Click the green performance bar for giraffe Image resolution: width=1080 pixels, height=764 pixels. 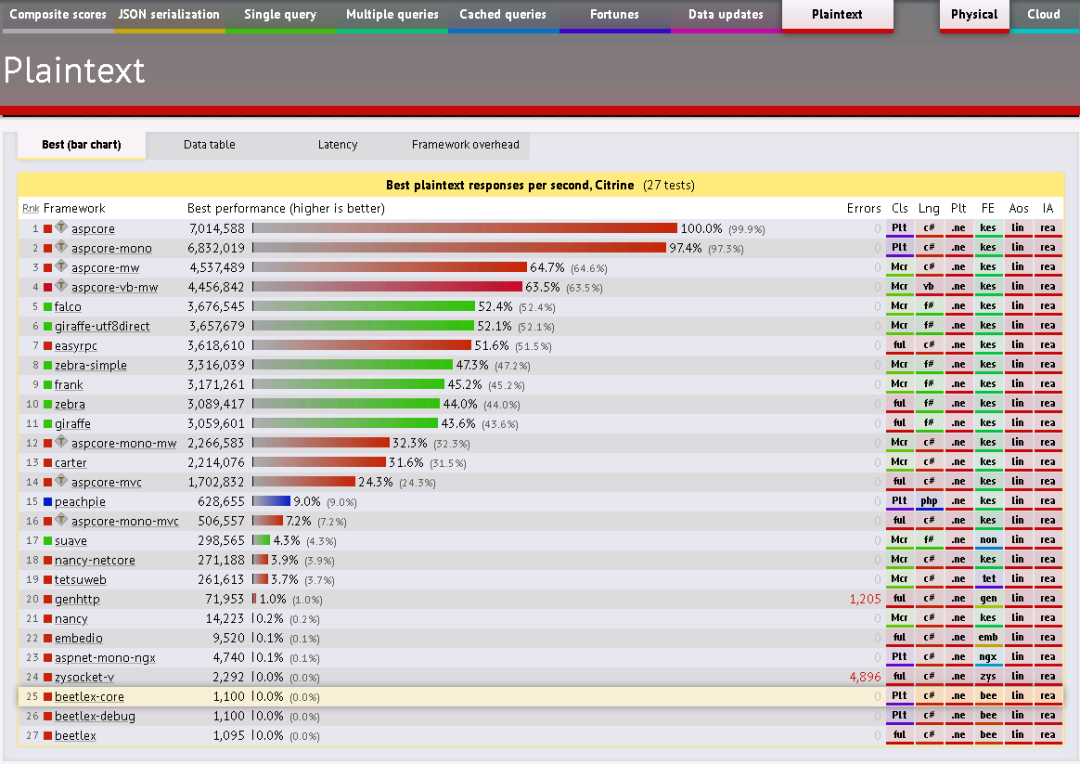click(x=345, y=424)
